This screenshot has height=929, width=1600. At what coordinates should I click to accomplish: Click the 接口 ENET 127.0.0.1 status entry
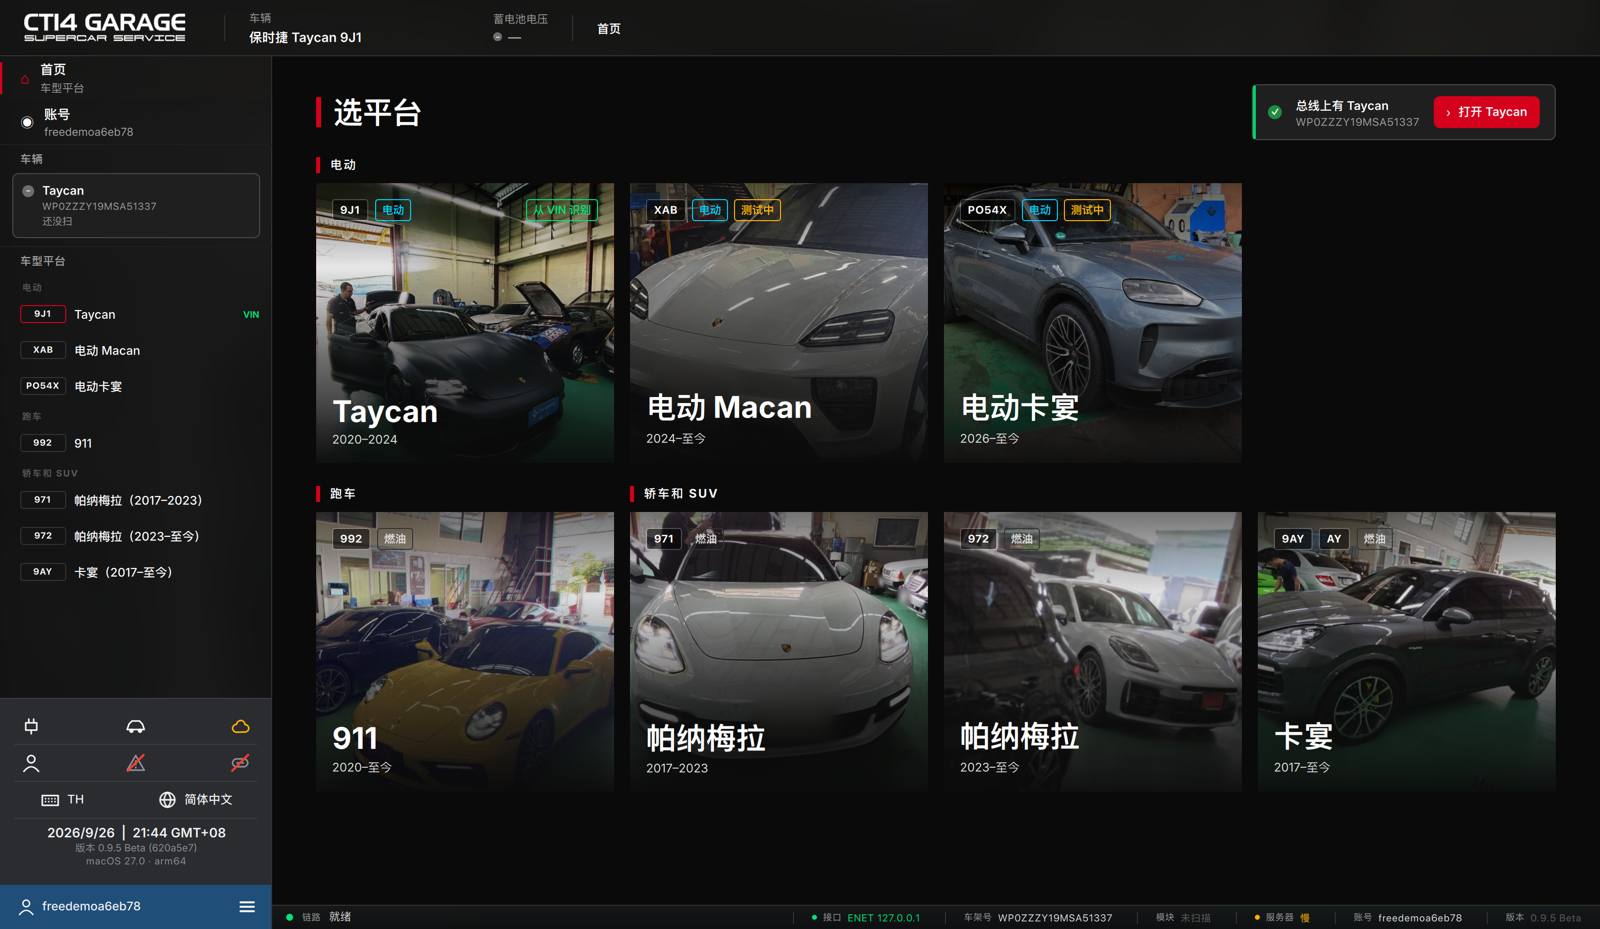click(x=866, y=917)
